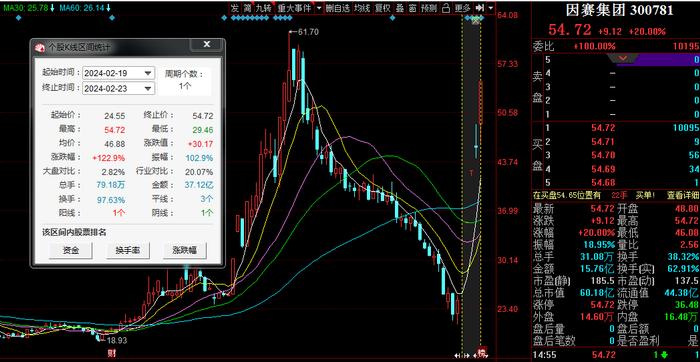Image resolution: width=700 pixels, height=362 pixels.
Task: Click the 发 toolbar icon
Action: click(234, 8)
